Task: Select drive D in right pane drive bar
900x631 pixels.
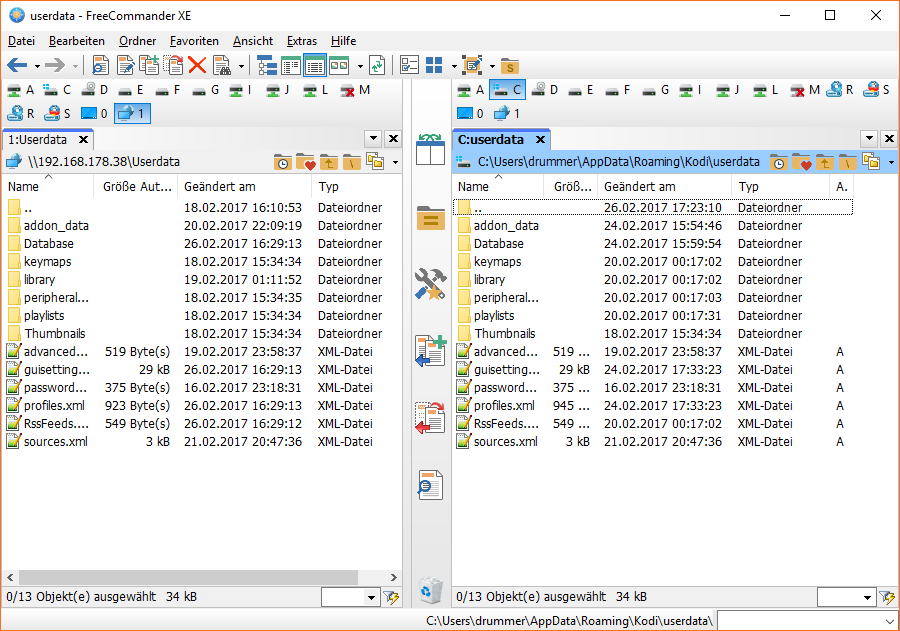Action: (545, 90)
